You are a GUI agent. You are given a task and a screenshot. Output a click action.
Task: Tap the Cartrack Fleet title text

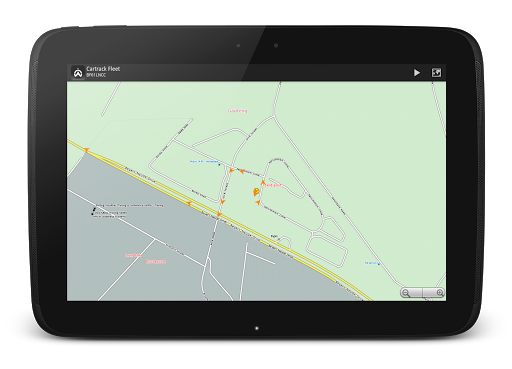click(x=103, y=69)
